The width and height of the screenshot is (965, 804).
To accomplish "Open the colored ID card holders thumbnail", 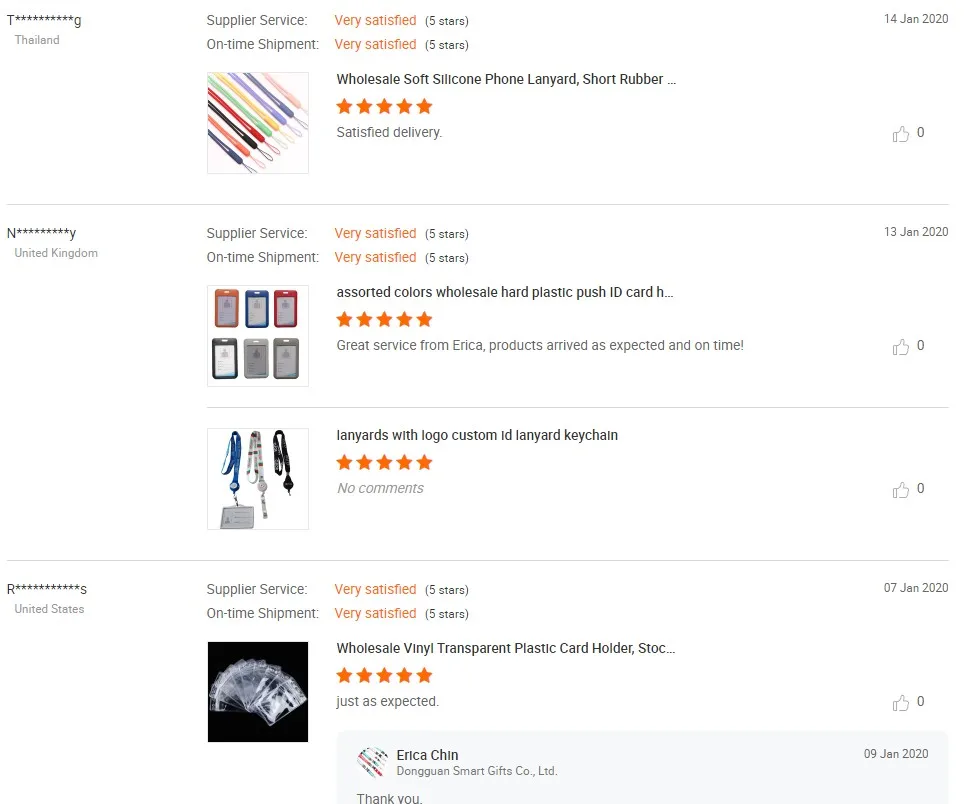I will [x=258, y=336].
